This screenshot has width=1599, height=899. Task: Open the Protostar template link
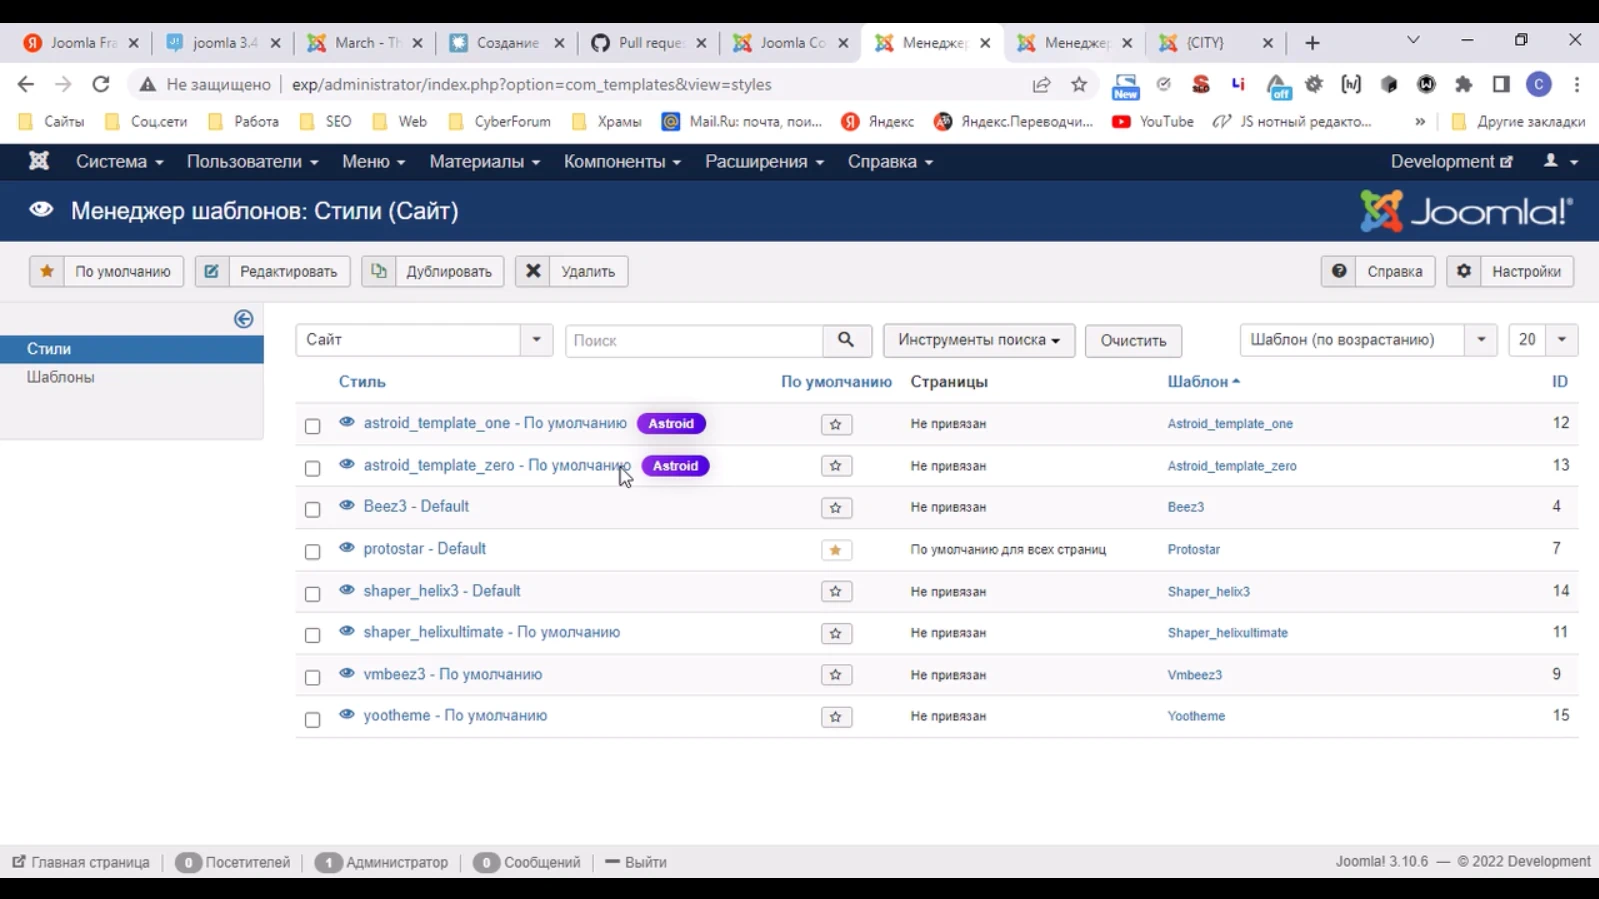click(x=1193, y=550)
